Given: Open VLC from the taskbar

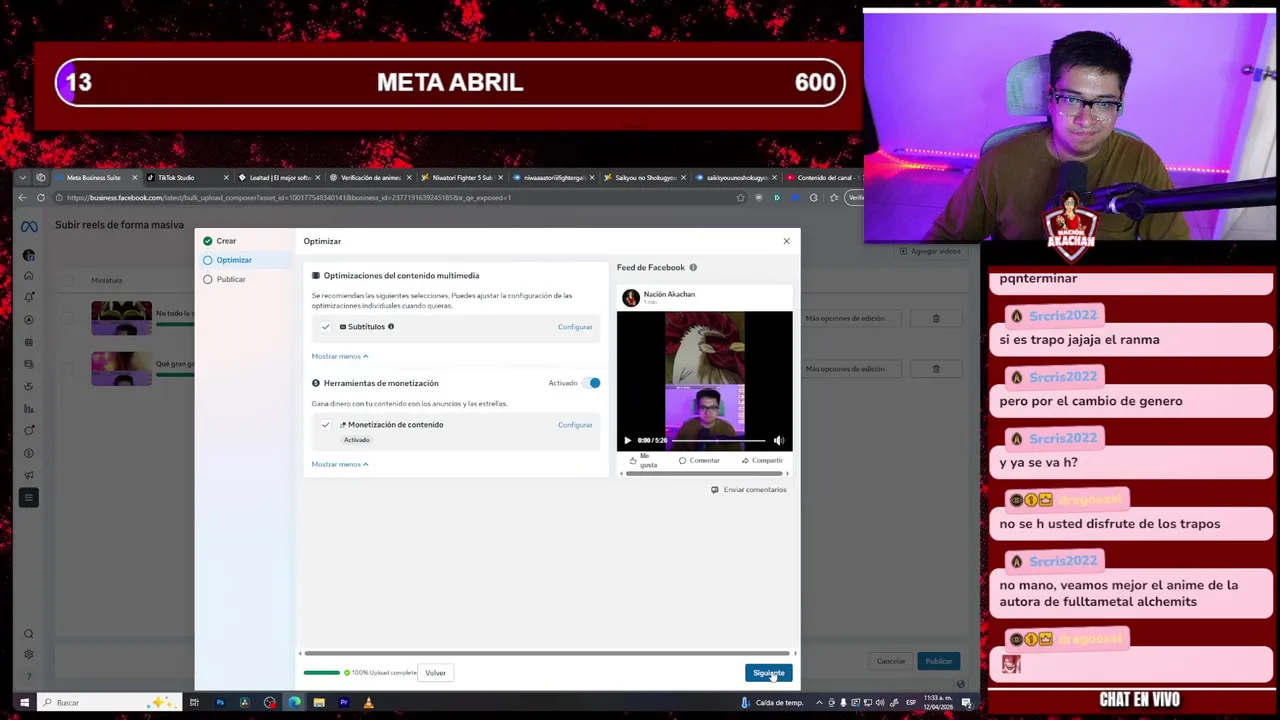Looking at the screenshot, I should [369, 703].
